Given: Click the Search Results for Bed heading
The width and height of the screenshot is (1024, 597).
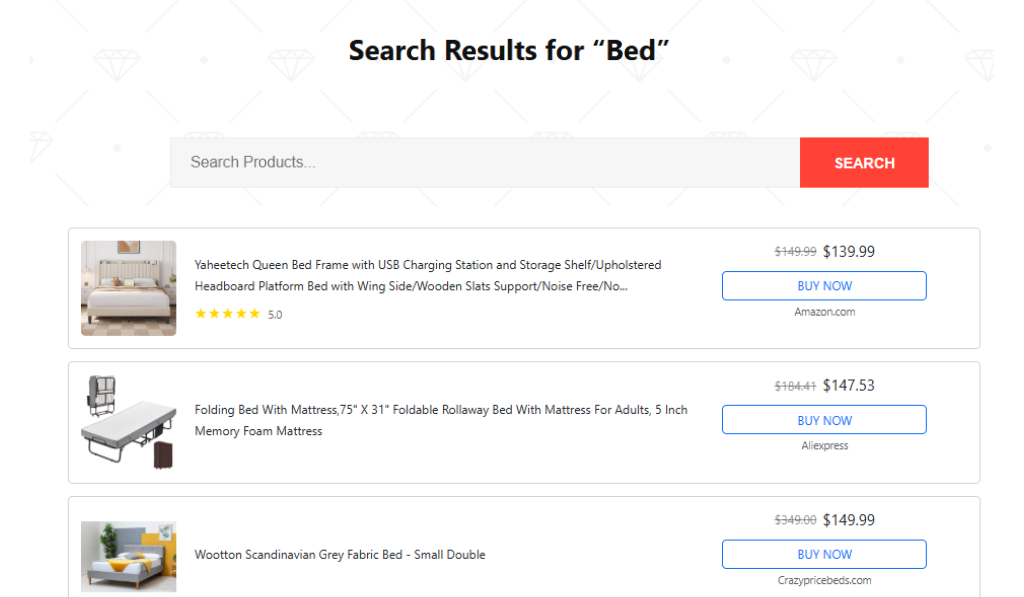Looking at the screenshot, I should click(509, 50).
